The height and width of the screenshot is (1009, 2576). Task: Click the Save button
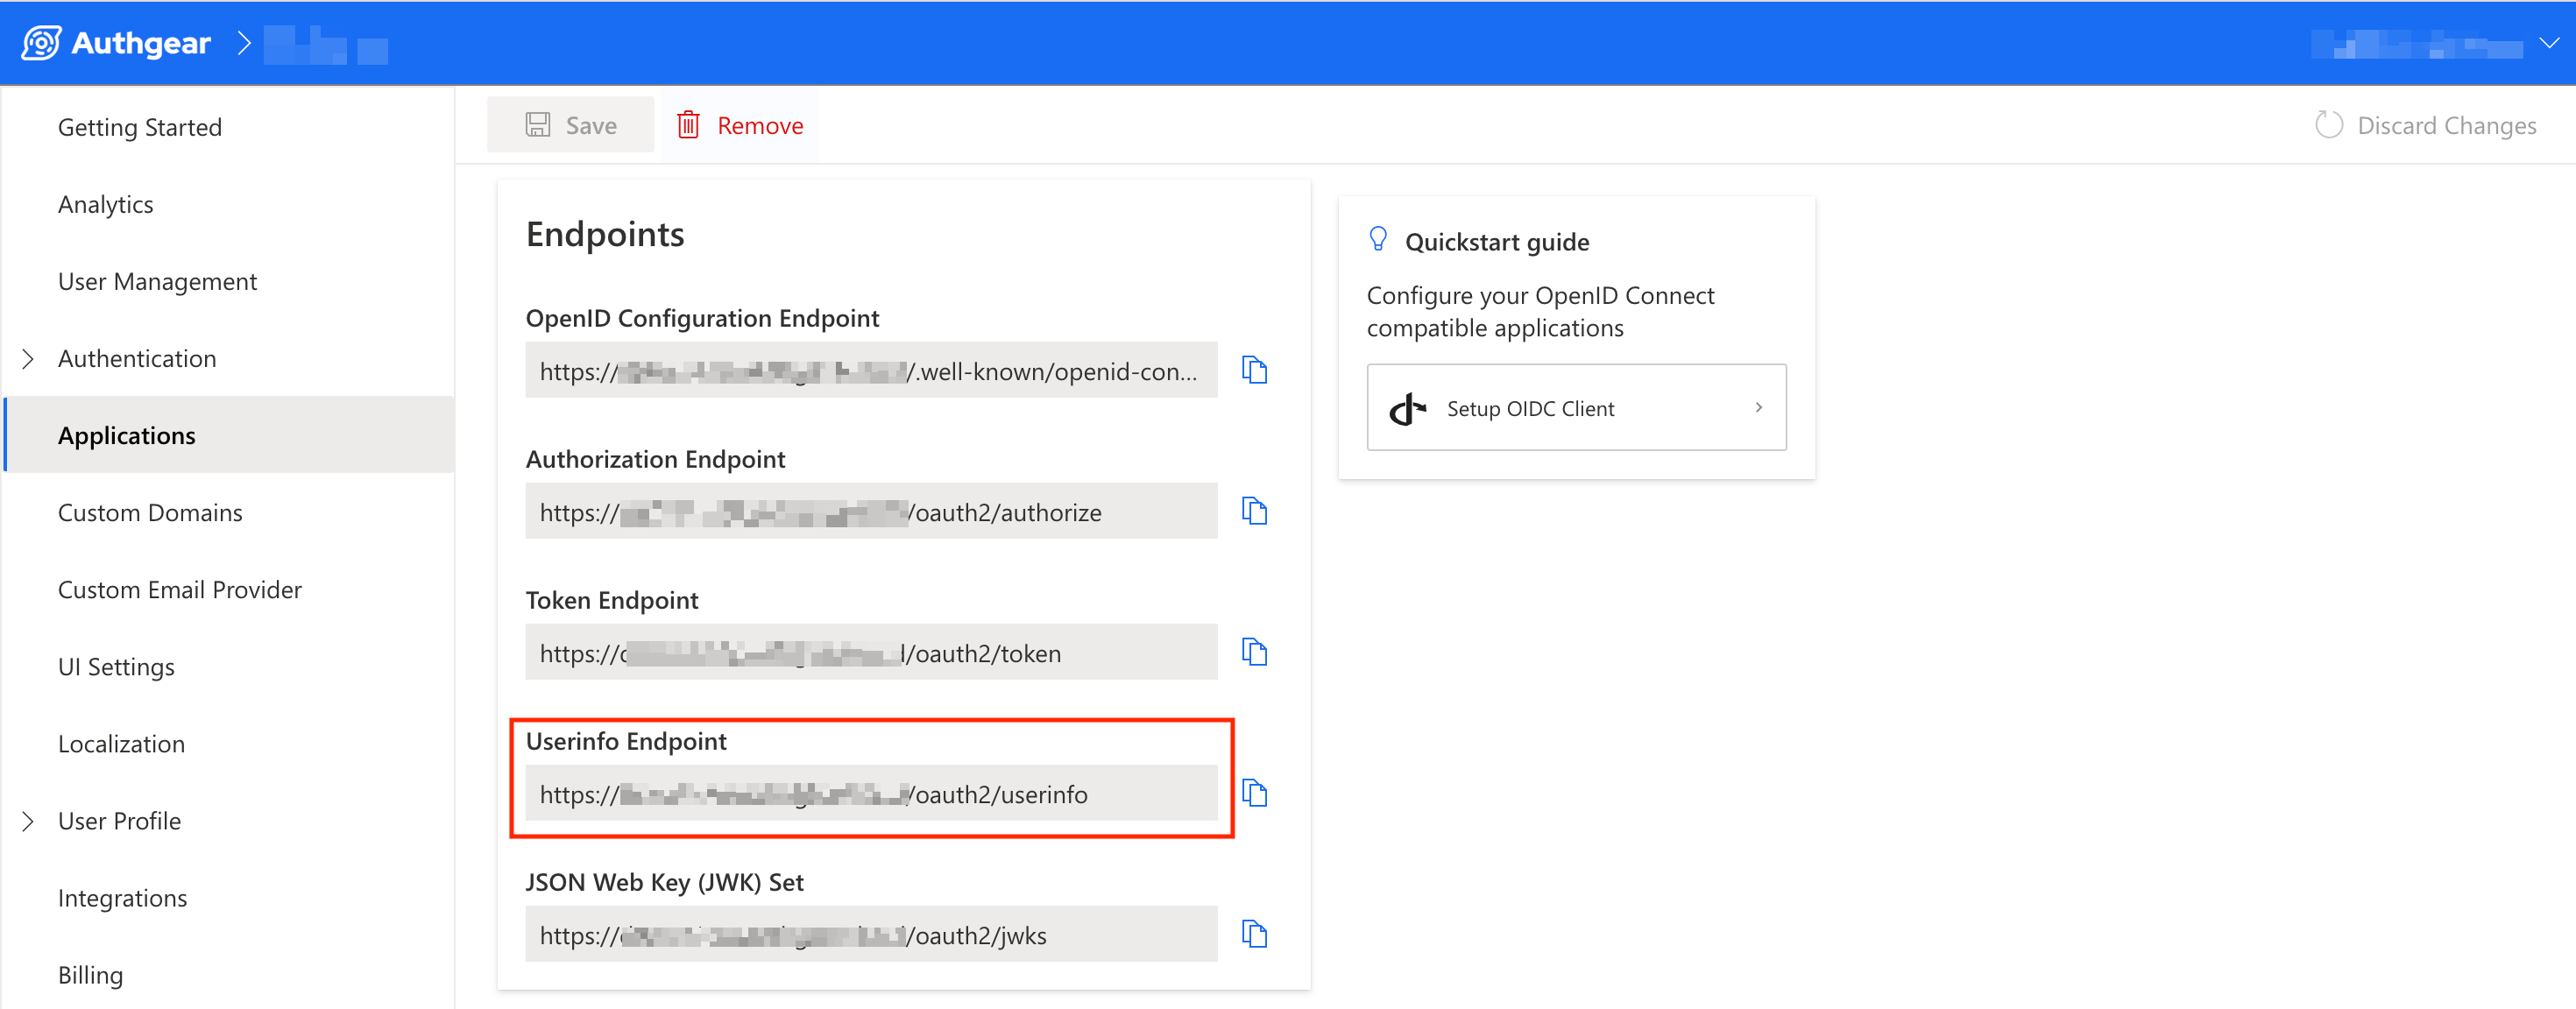pyautogui.click(x=570, y=126)
